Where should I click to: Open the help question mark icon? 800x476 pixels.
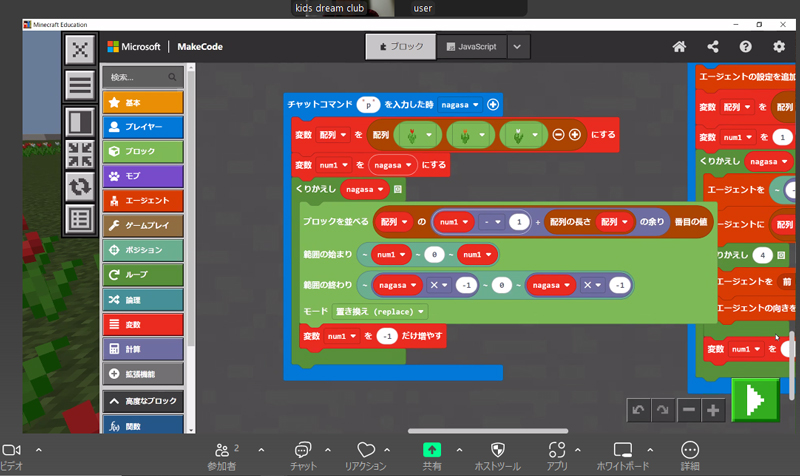745,47
